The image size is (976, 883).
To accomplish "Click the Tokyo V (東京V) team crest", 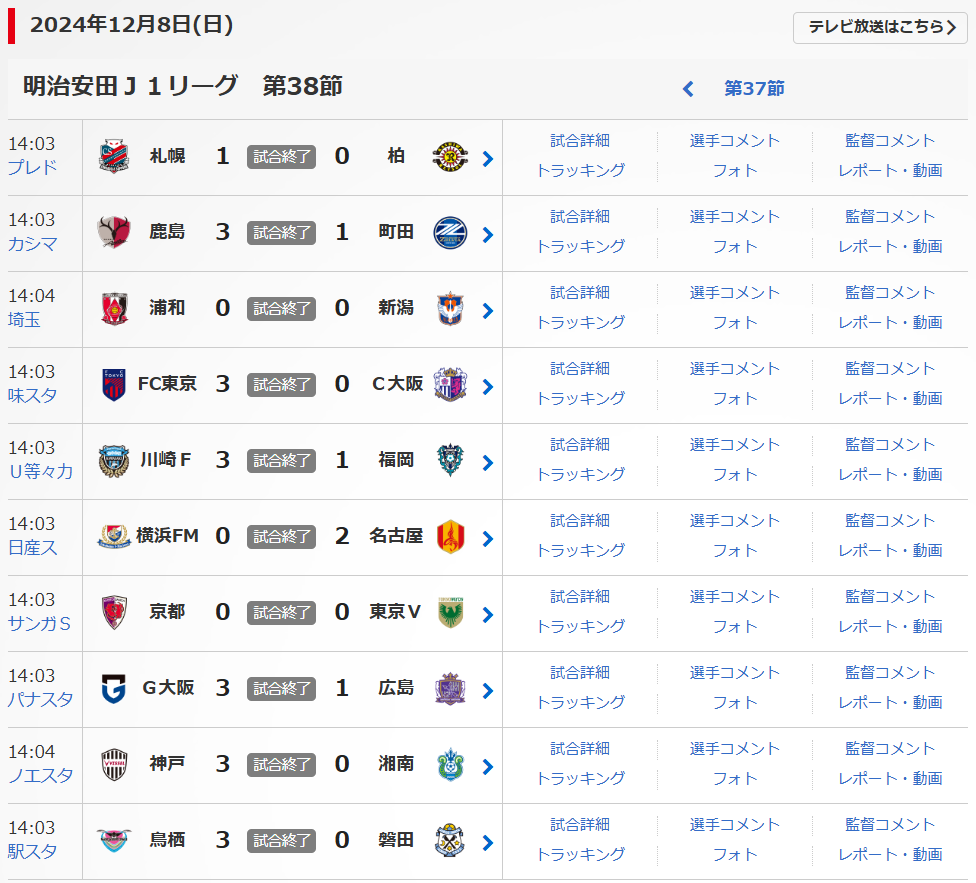I will click(x=450, y=613).
